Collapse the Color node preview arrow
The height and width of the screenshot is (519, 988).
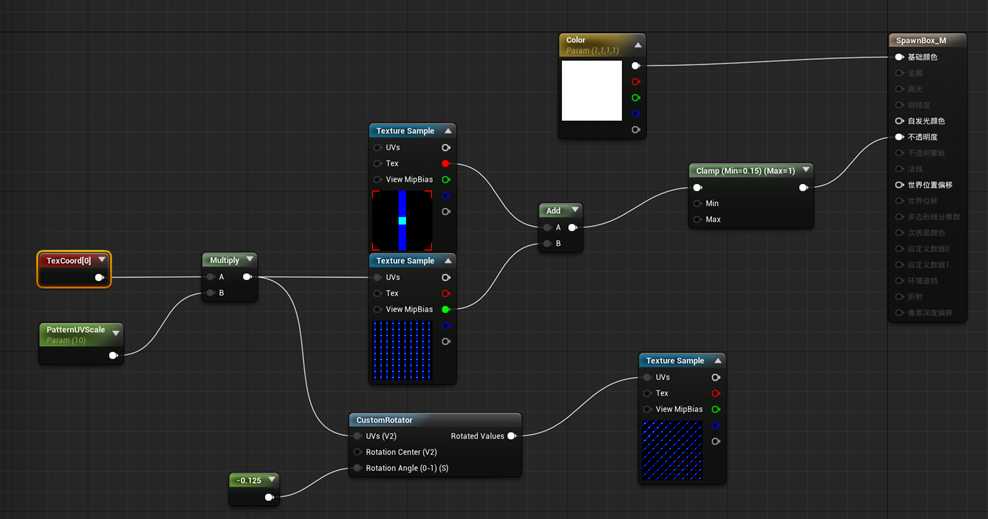tap(638, 45)
